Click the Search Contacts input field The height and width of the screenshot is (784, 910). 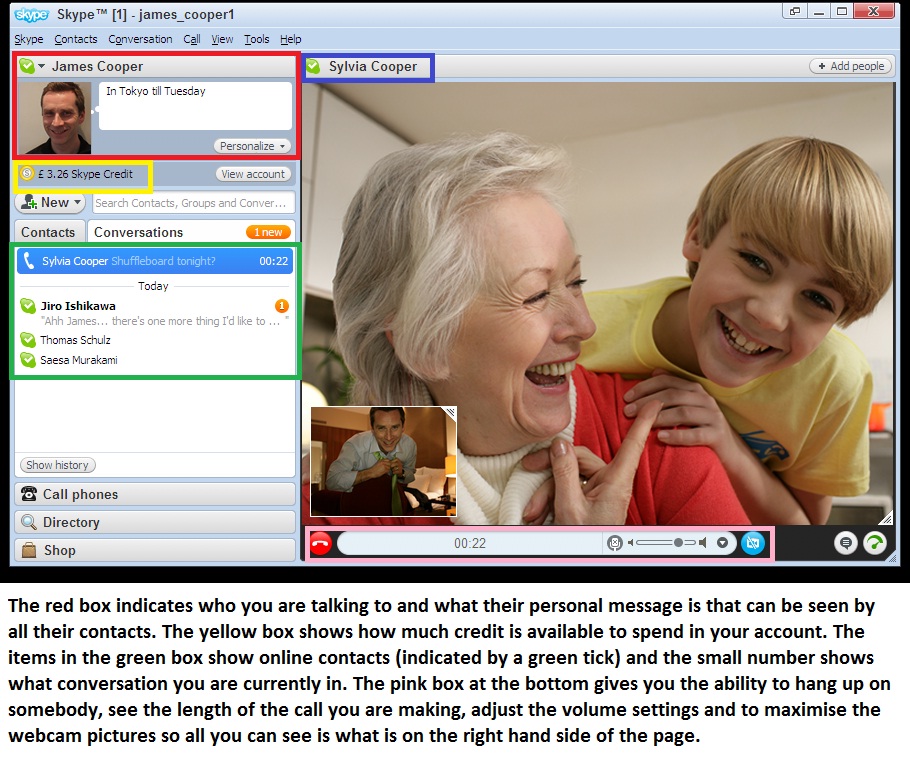(192, 203)
